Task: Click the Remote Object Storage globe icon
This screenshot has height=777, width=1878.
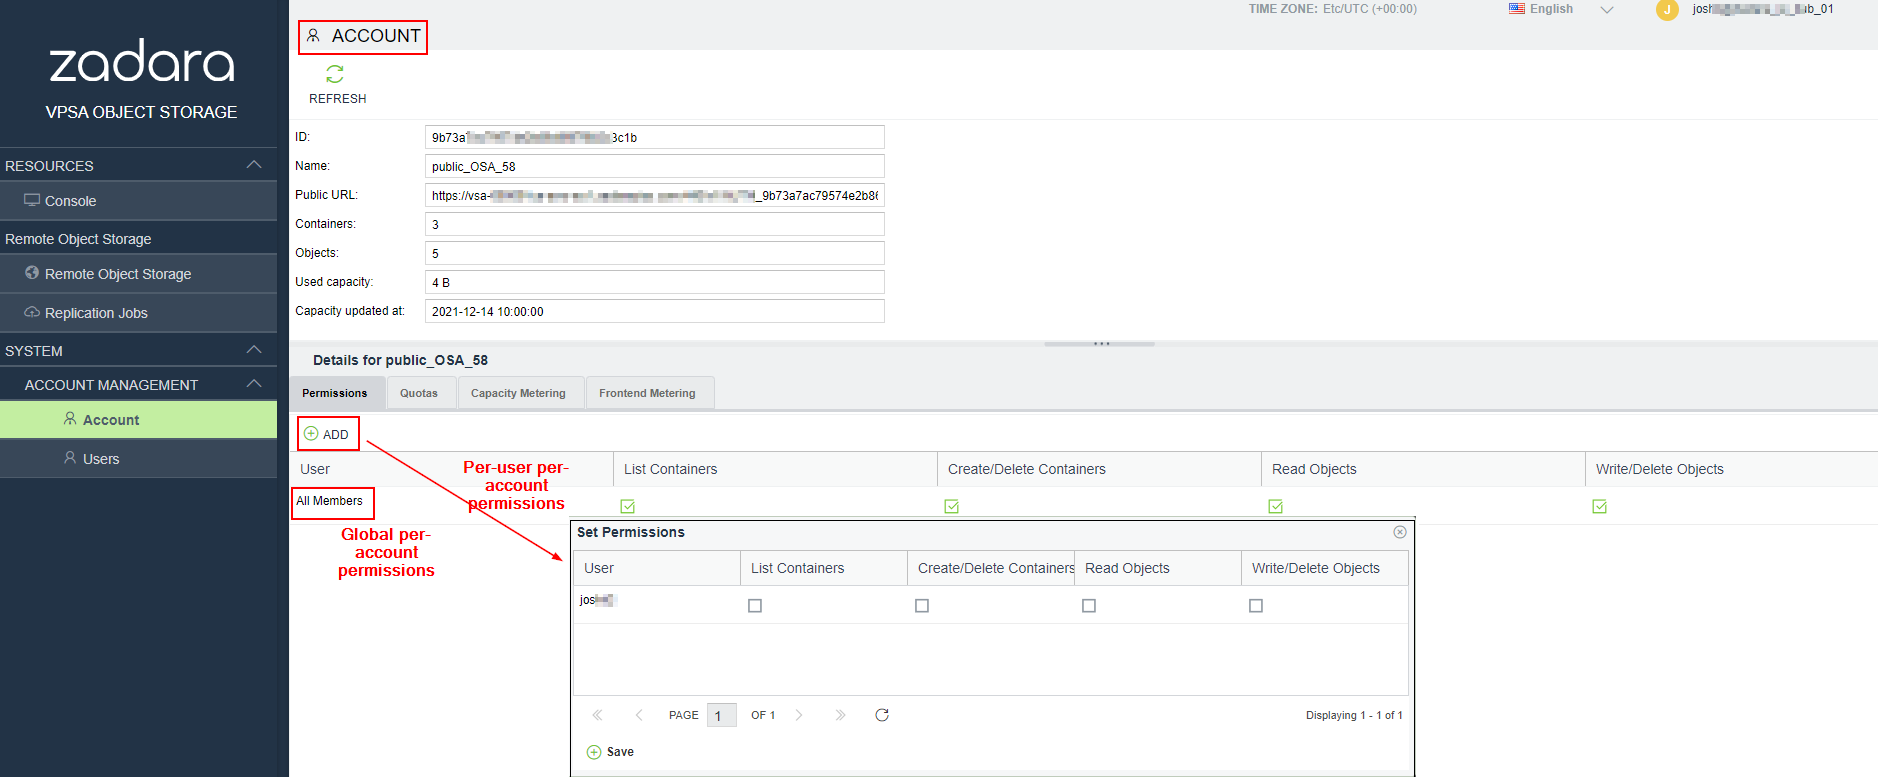Action: pos(32,273)
